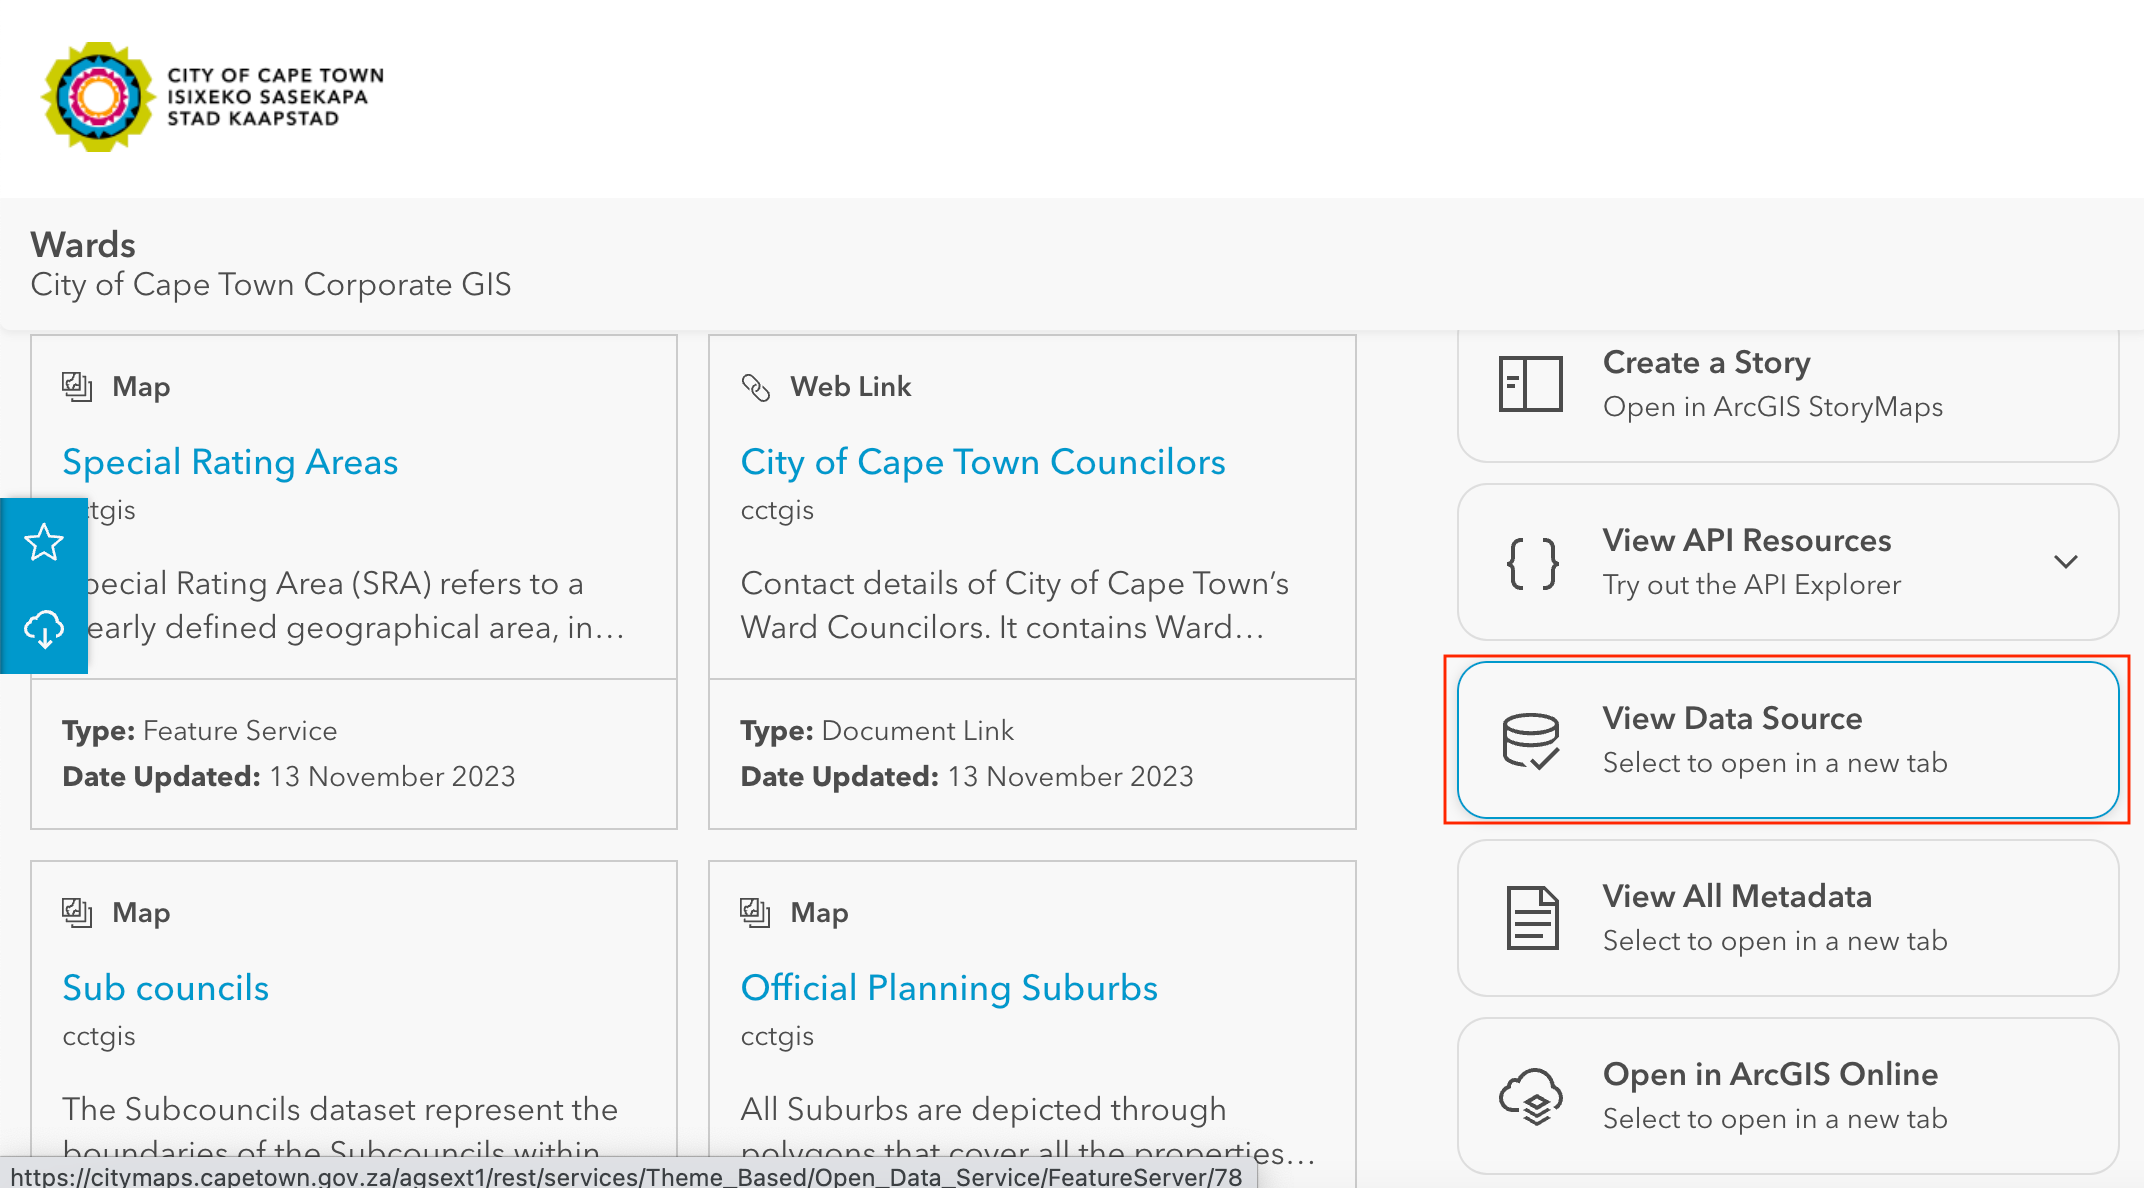This screenshot has height=1188, width=2144.
Task: Click the Create a Story storymap icon
Action: click(x=1530, y=384)
